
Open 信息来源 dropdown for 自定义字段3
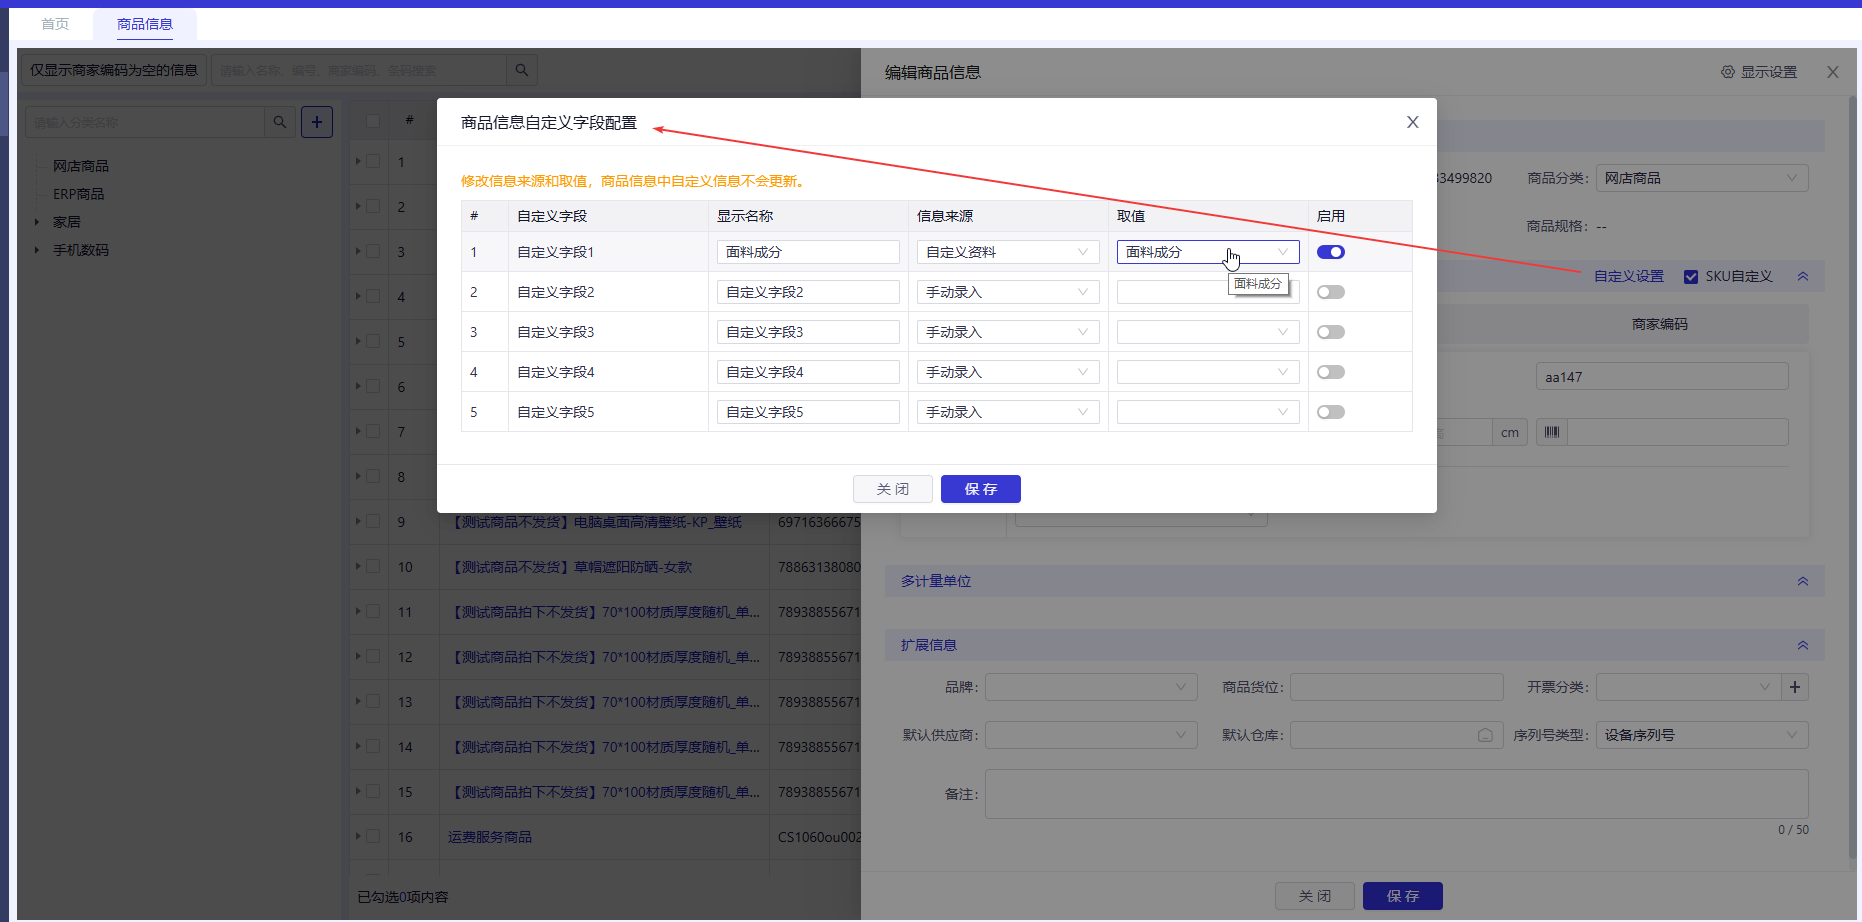(x=1008, y=332)
